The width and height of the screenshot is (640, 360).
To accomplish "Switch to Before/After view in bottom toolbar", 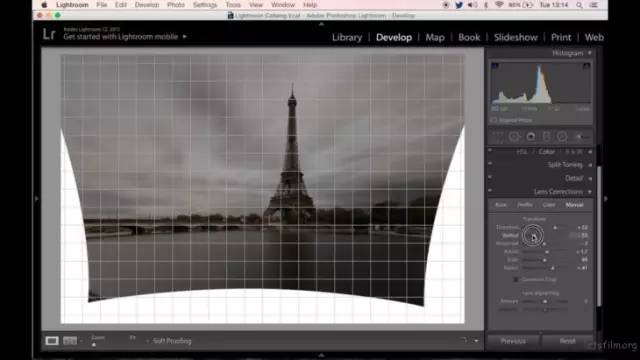I will point(70,340).
